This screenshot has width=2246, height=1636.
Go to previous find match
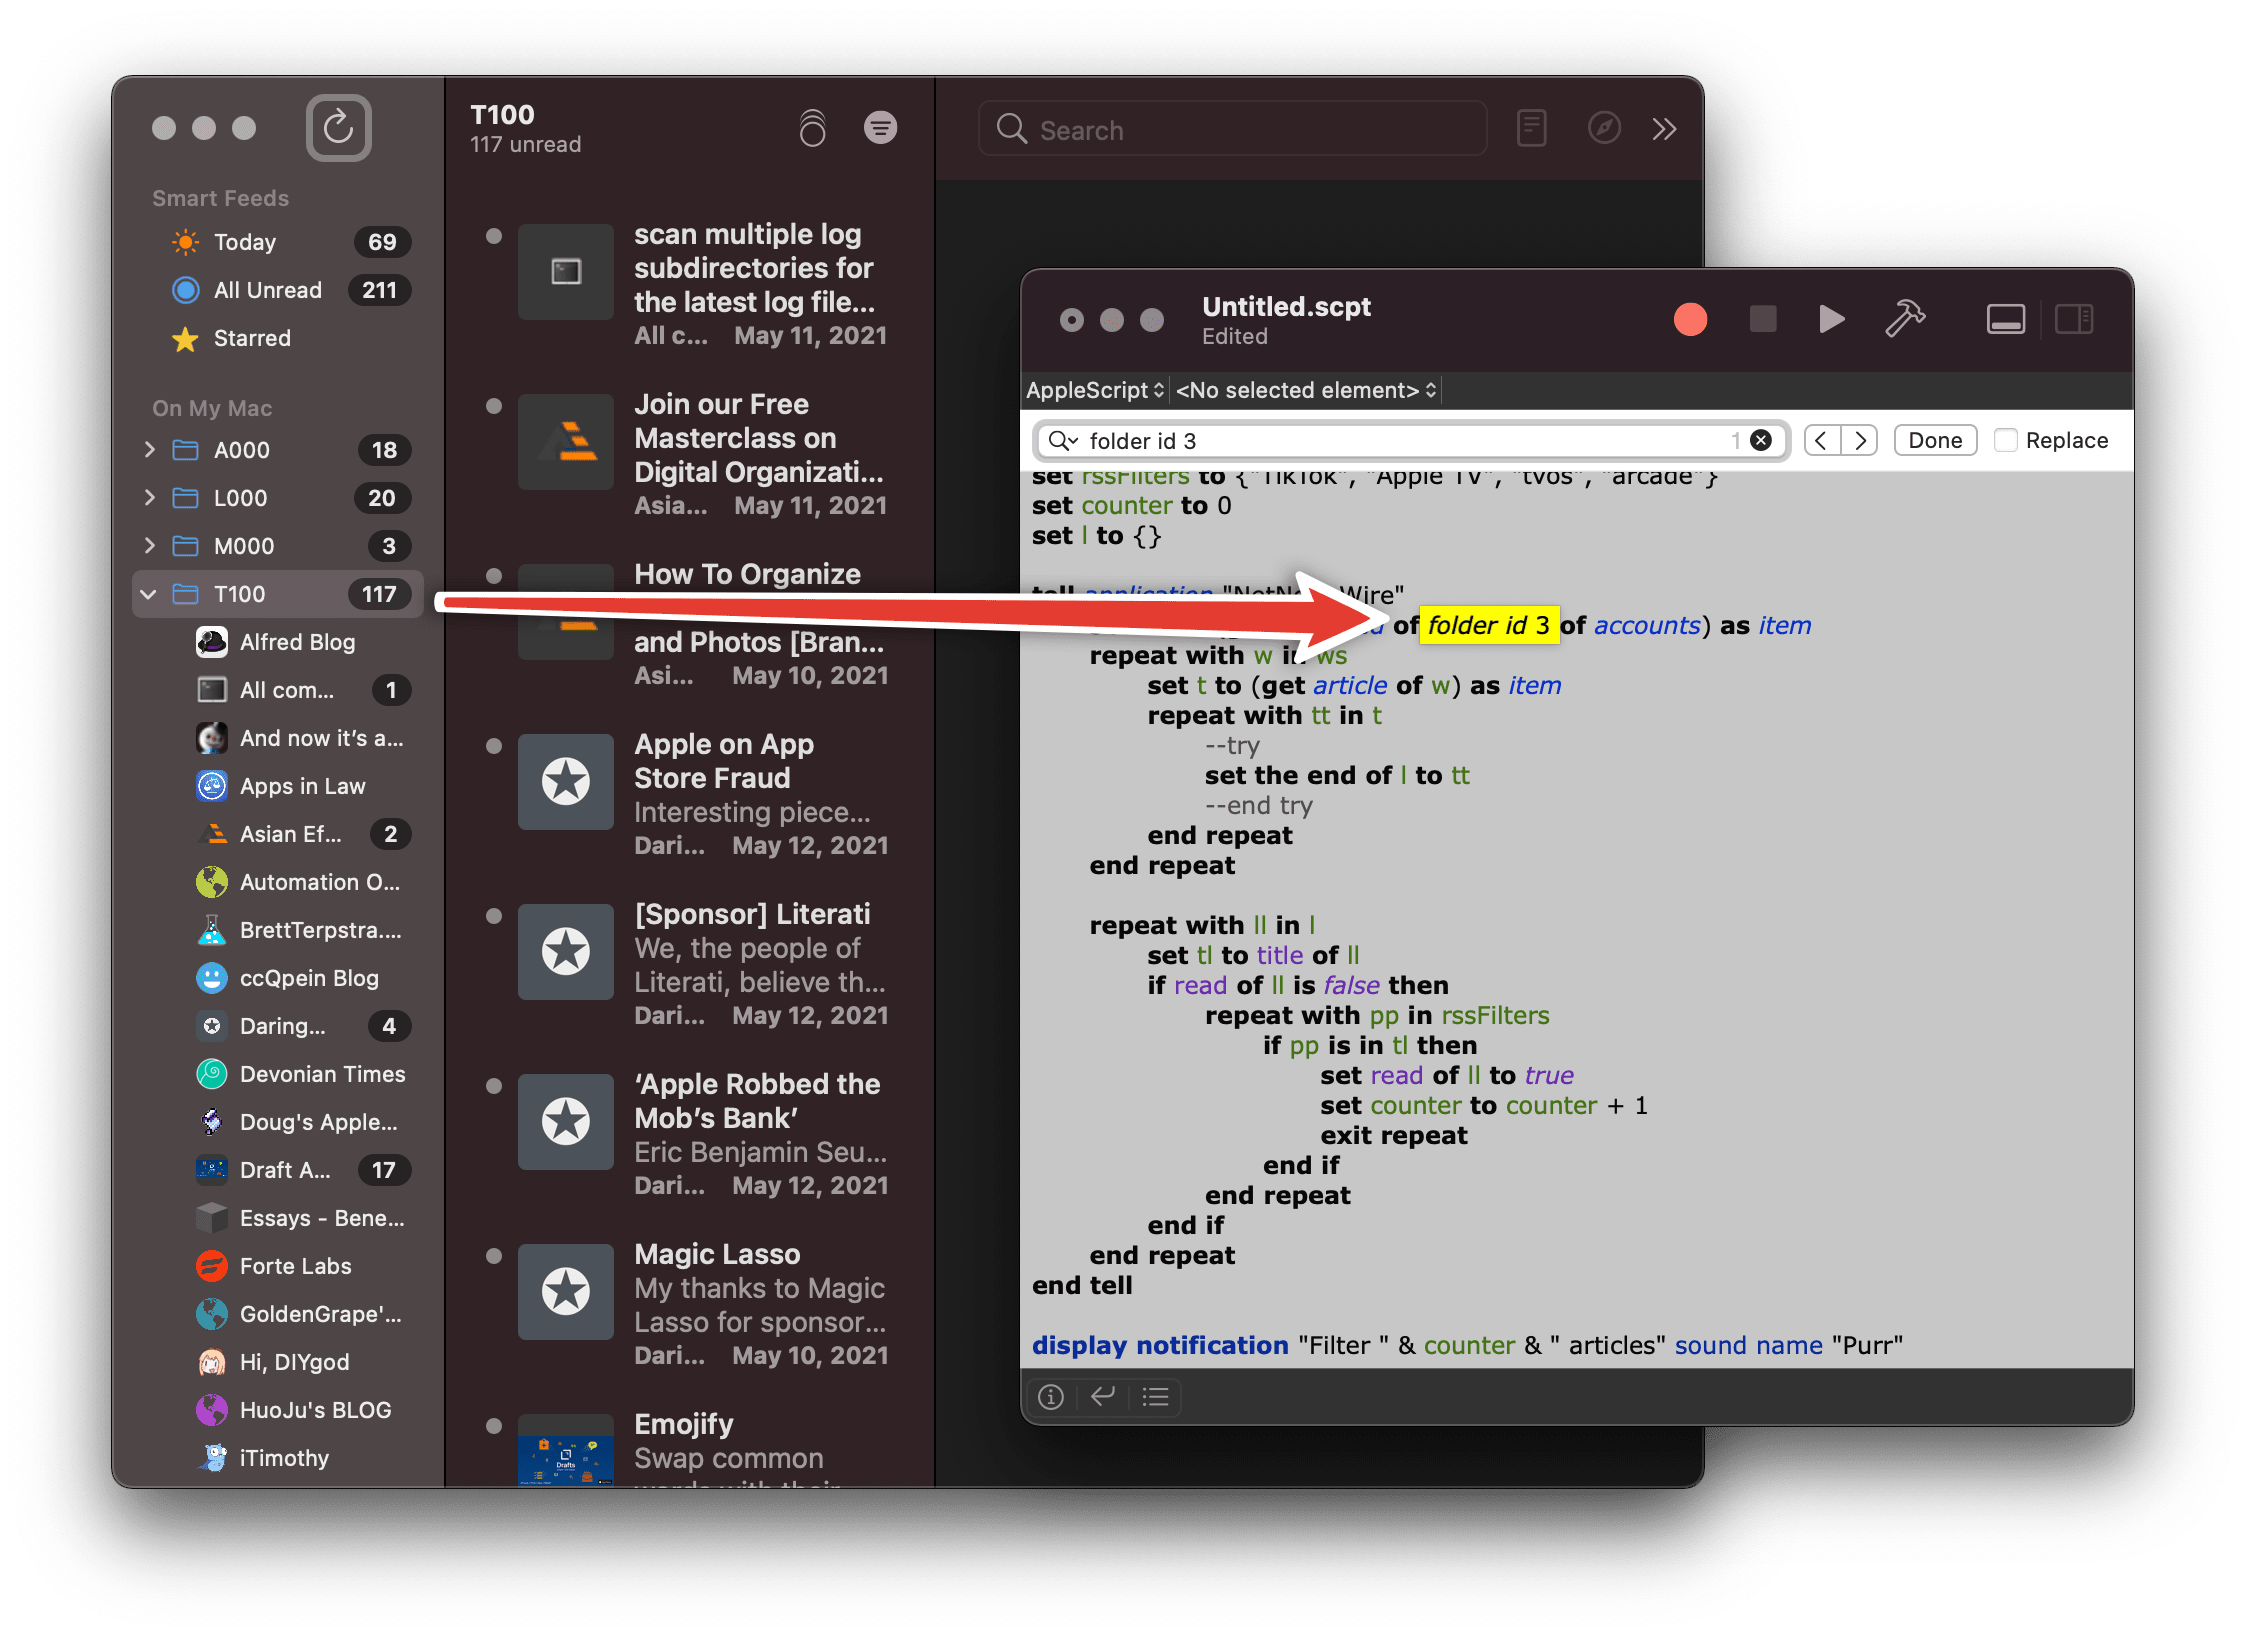1822,441
